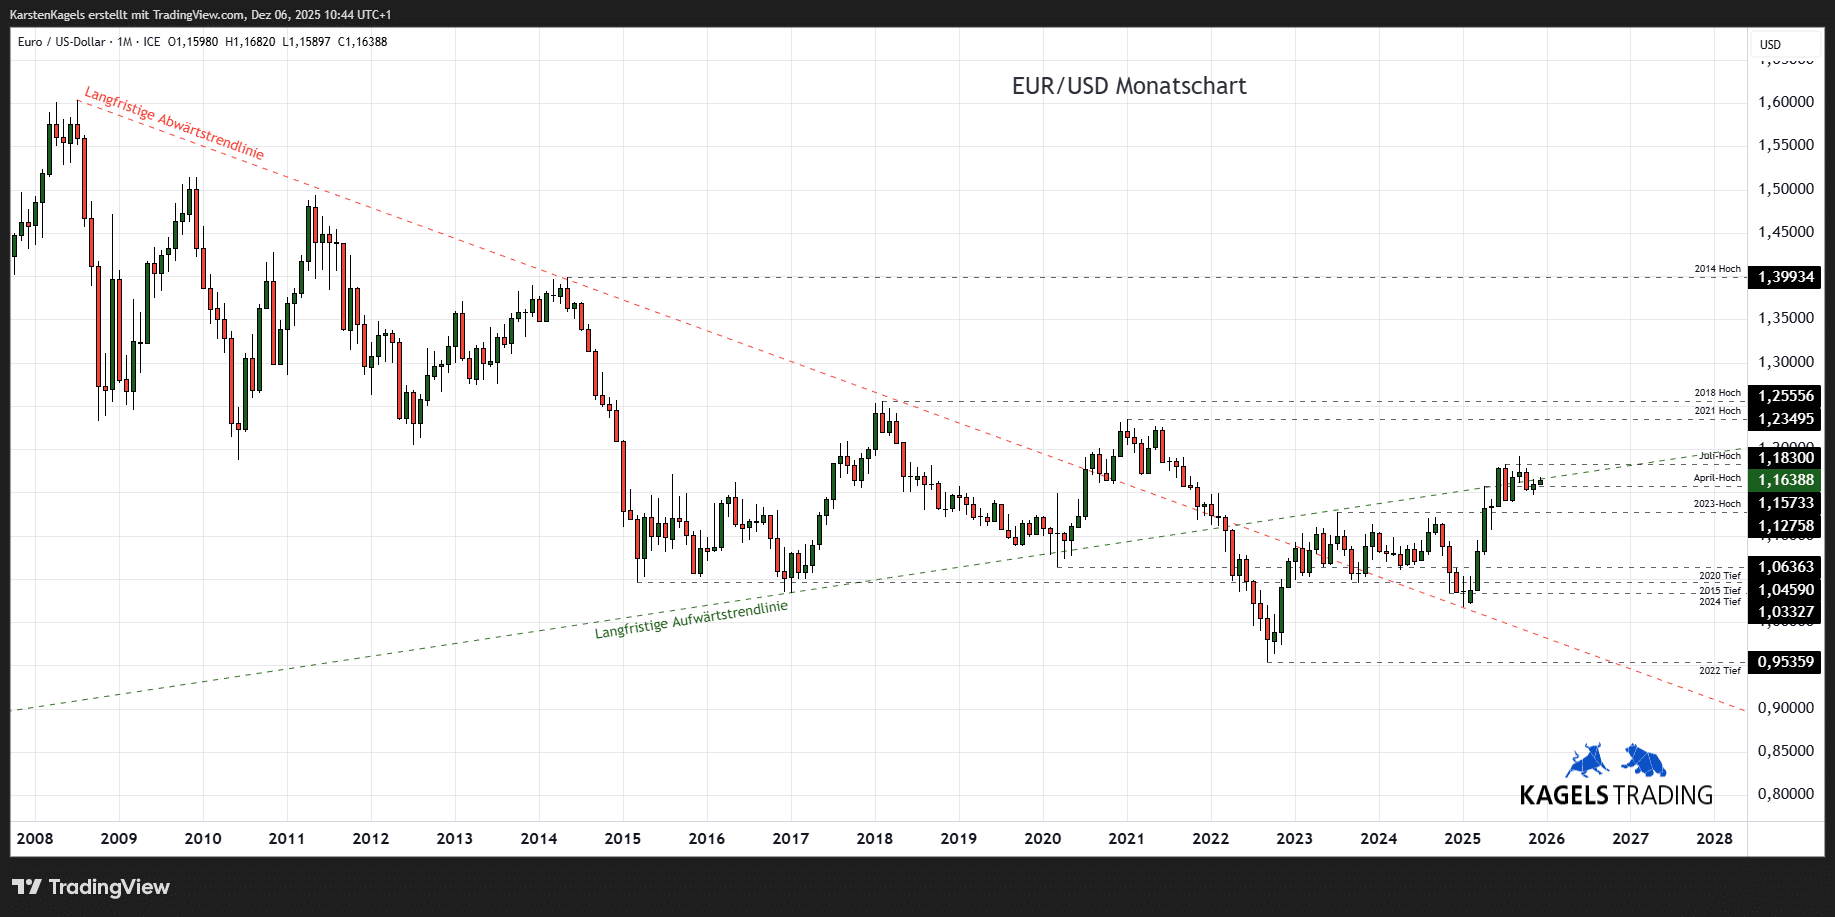The height and width of the screenshot is (917, 1835).
Task: Click the green Langfristige Aufwärtstrendlinie label
Action: point(691,620)
